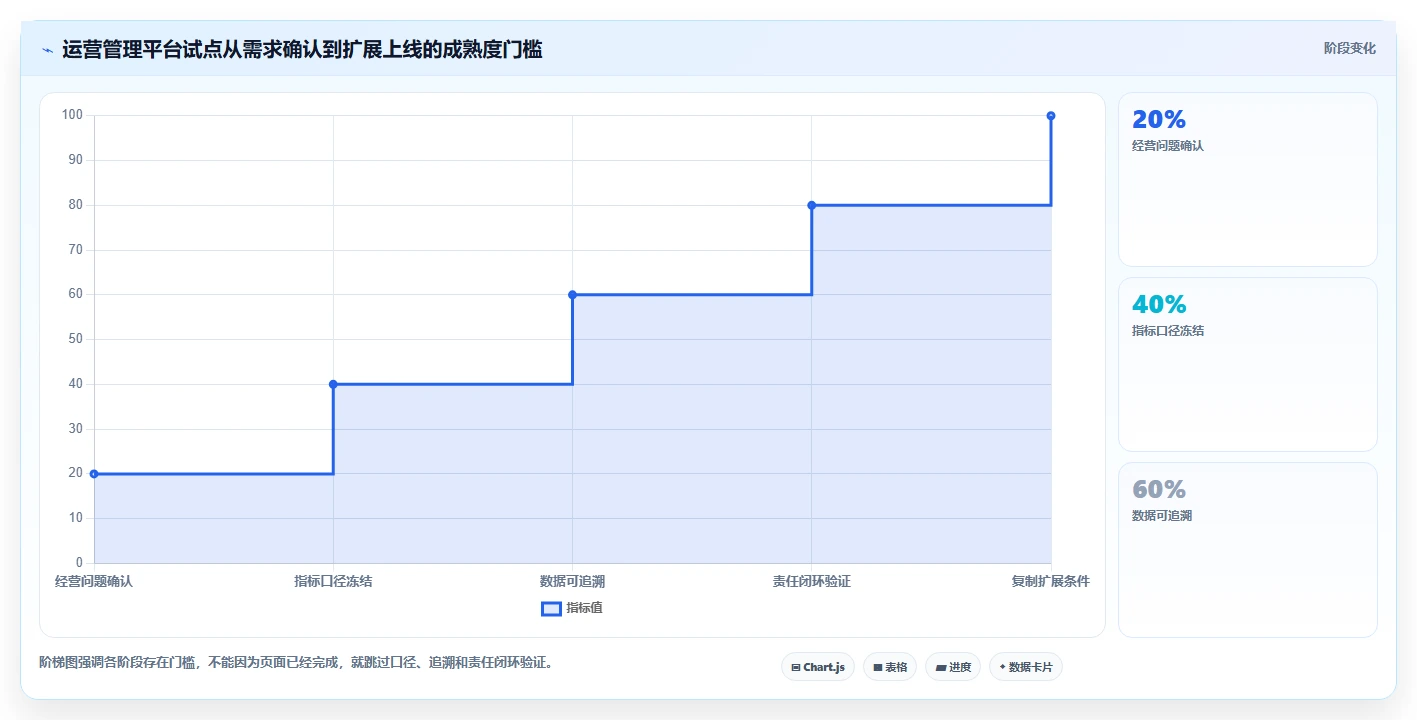Viewport: 1417px width, 720px height.
Task: Select the 进度 tag
Action: (x=952, y=667)
